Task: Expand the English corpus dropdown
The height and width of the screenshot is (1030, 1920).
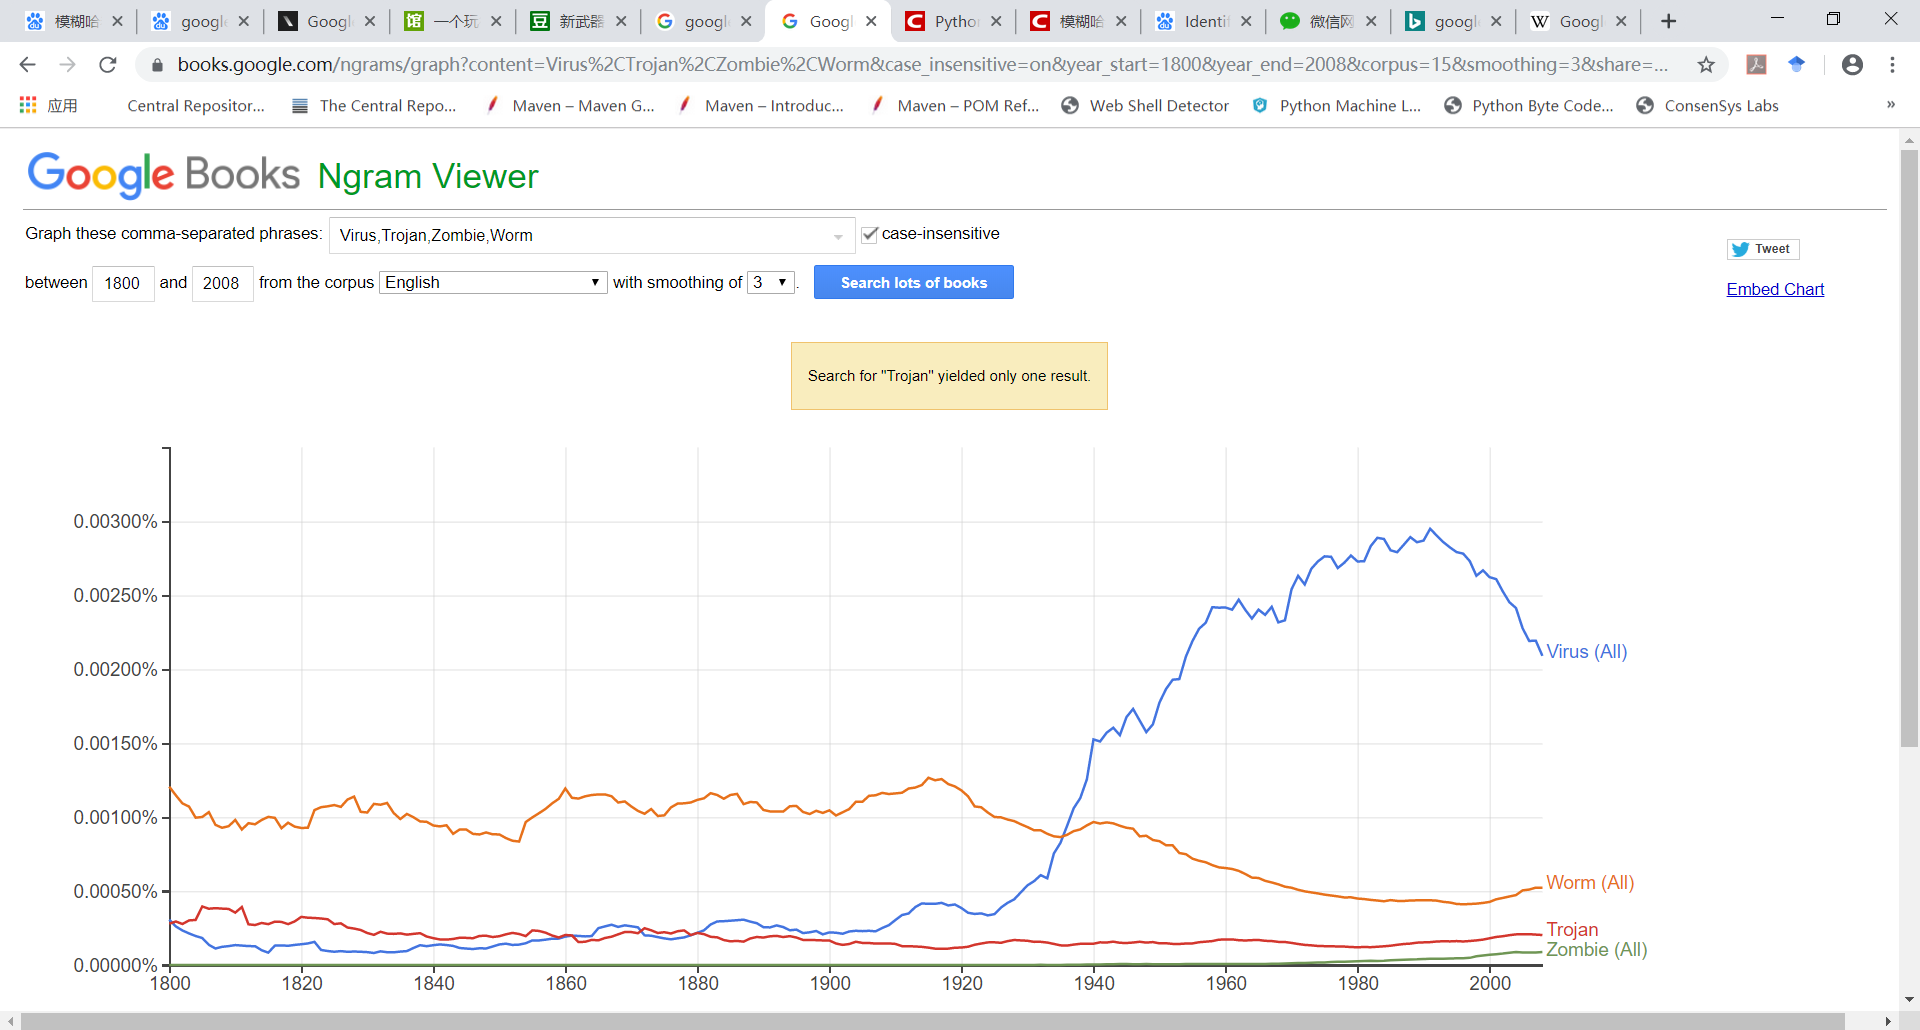Action: click(x=493, y=282)
